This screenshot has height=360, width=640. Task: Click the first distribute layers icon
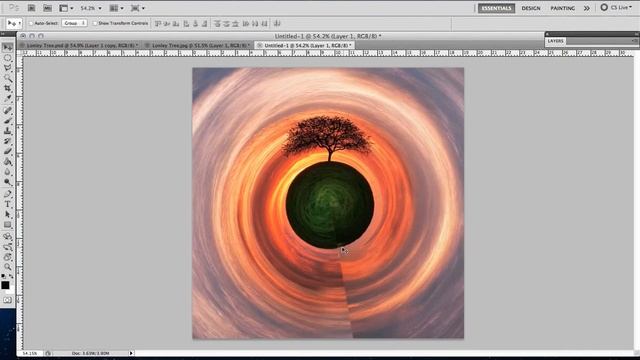point(217,23)
